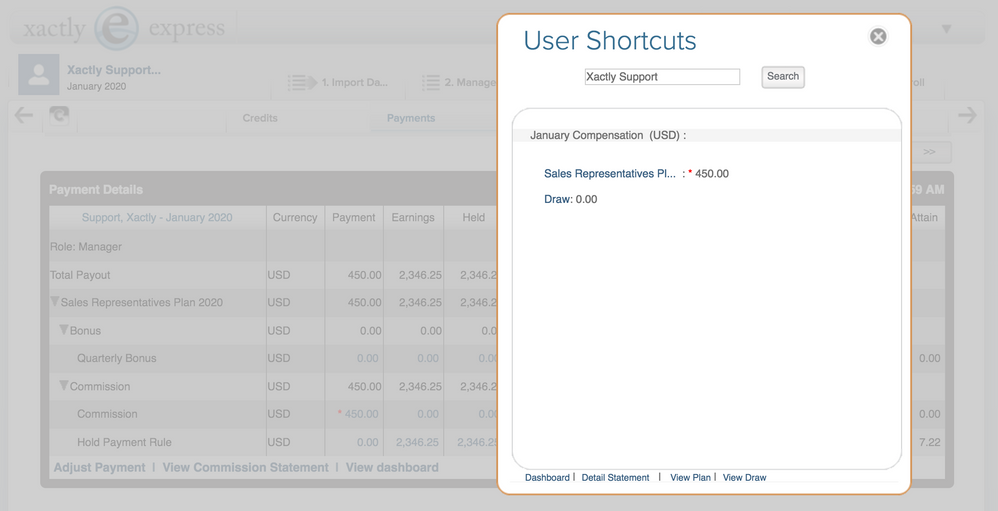Open the Sales Representatives Pl... link
This screenshot has width=998, height=511.
[x=610, y=174]
